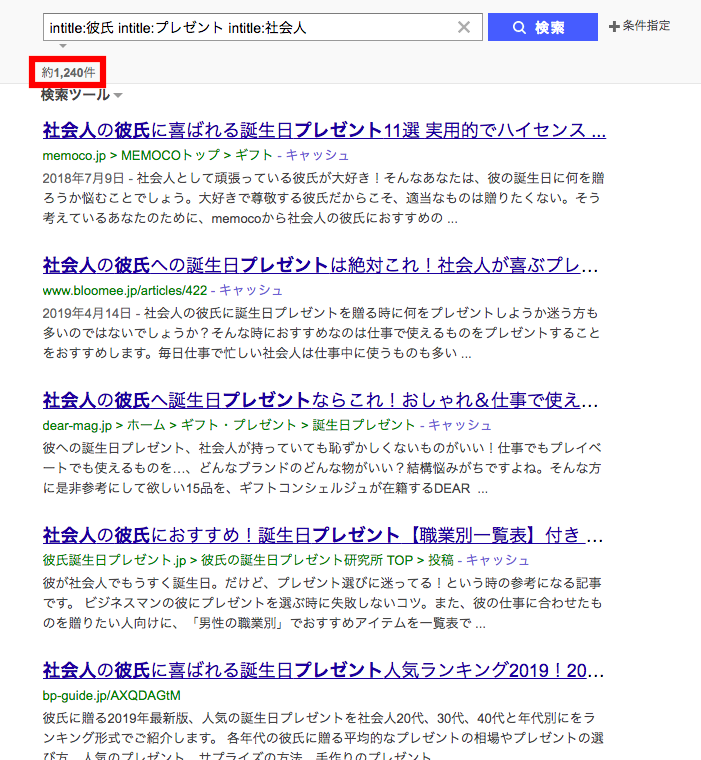Image resolution: width=701 pixels, height=760 pixels.
Task: Open result 社会人の彼氏へ誕生日プレゼントならこれ
Action: (320, 400)
